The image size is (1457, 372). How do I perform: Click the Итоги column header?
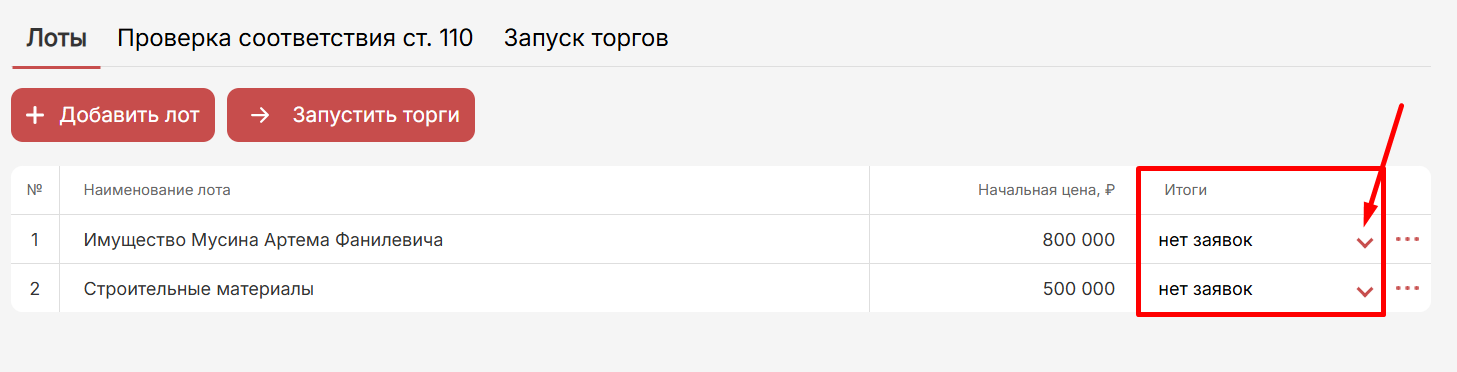1185,190
